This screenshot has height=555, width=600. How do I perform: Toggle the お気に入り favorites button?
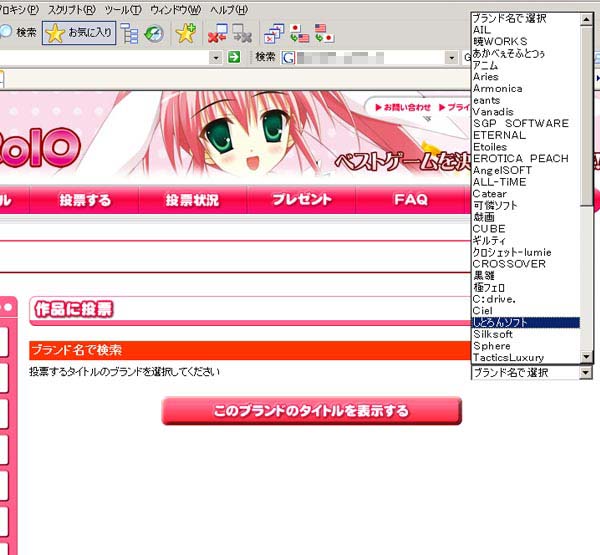[x=79, y=33]
